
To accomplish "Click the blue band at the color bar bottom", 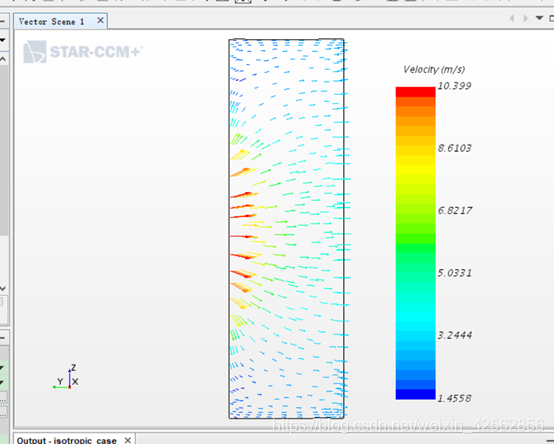I will click(x=416, y=394).
